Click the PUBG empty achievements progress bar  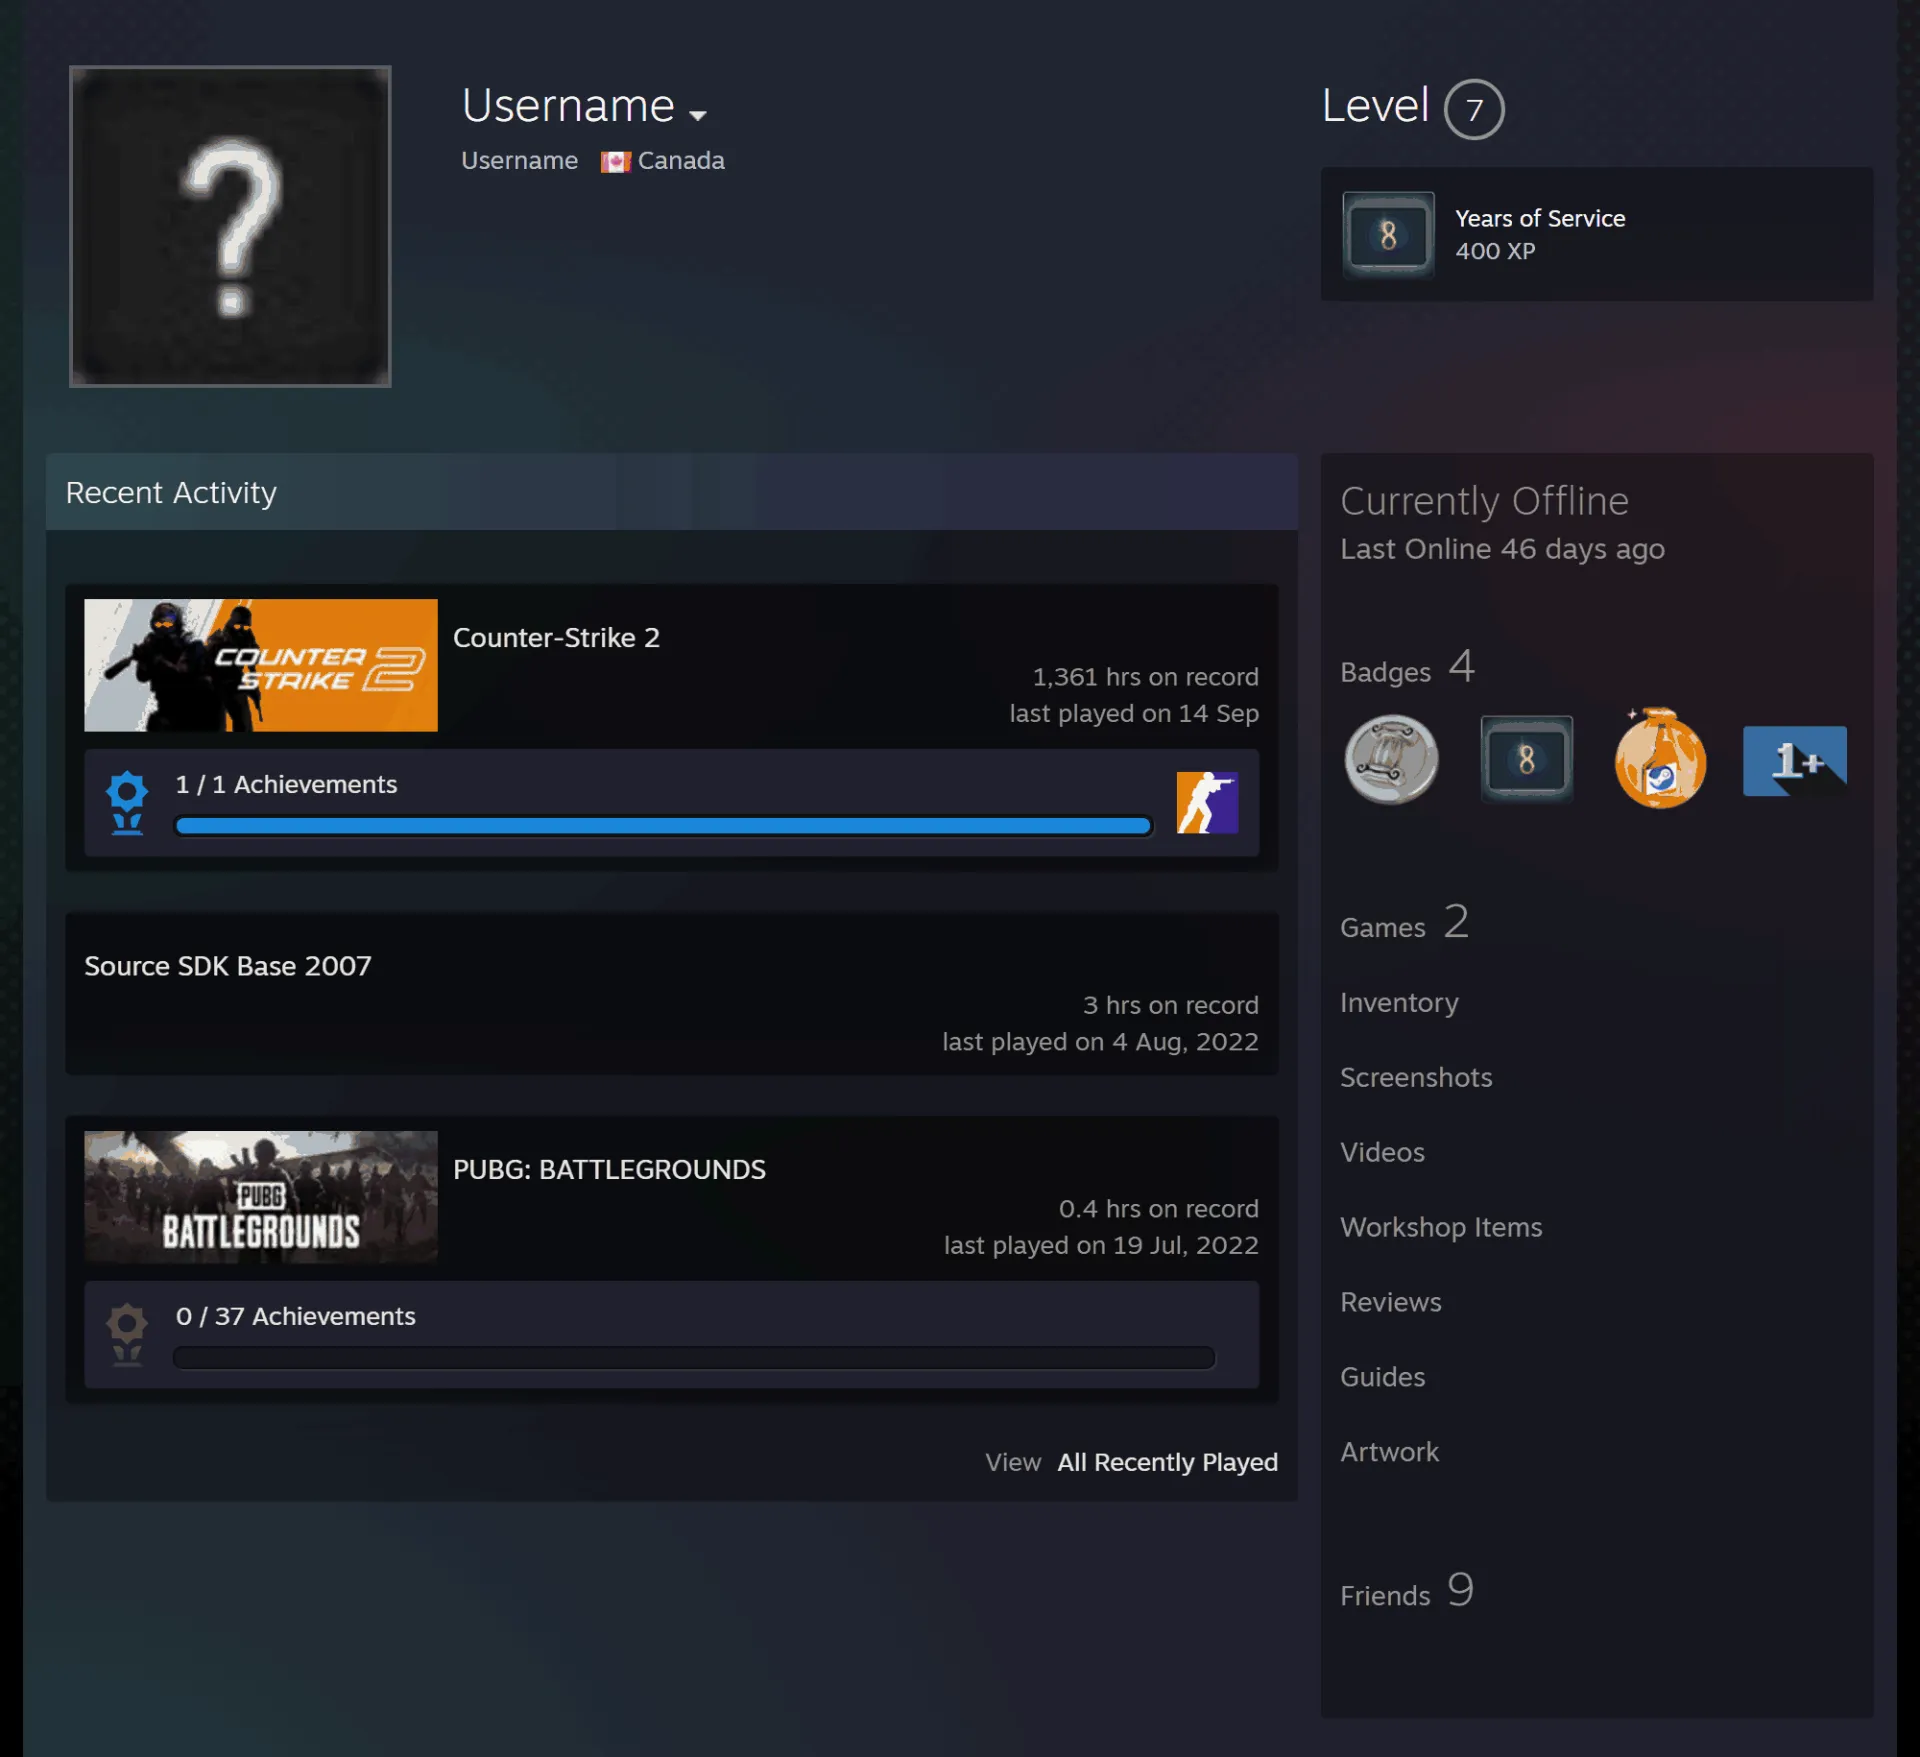click(694, 1357)
